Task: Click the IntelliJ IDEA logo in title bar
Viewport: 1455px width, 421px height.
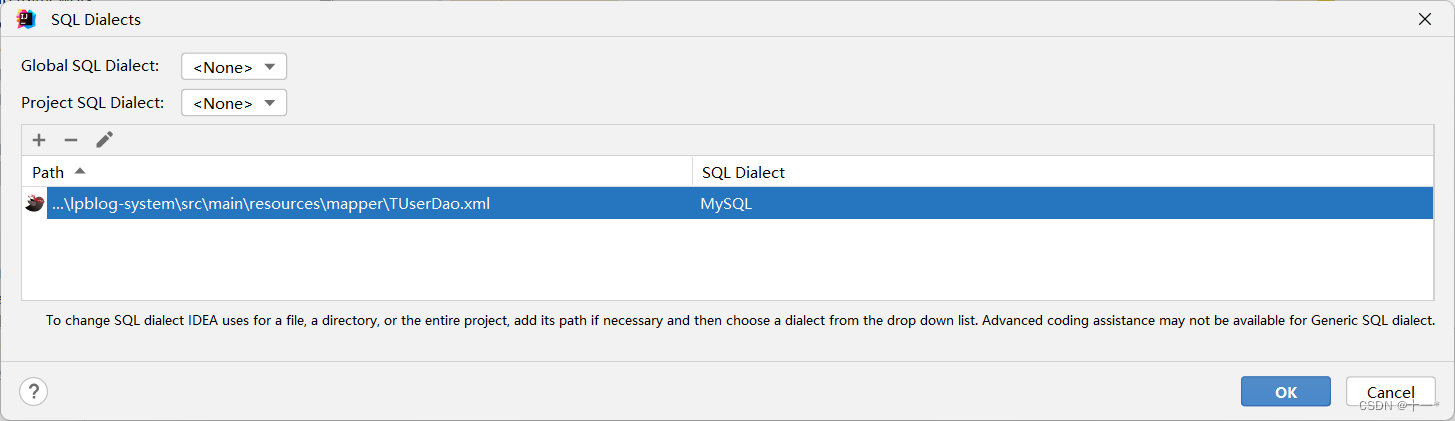Action: tap(27, 19)
